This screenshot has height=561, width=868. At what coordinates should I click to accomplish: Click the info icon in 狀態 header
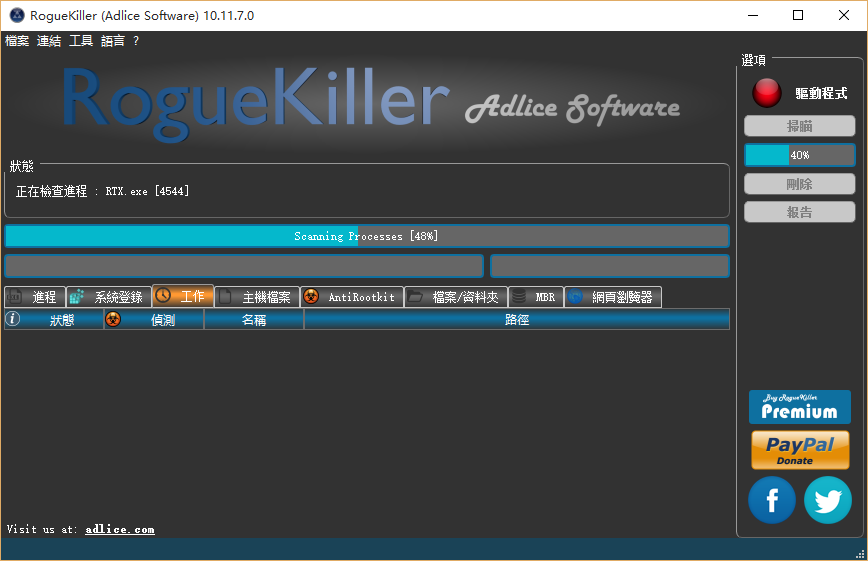tap(13, 318)
